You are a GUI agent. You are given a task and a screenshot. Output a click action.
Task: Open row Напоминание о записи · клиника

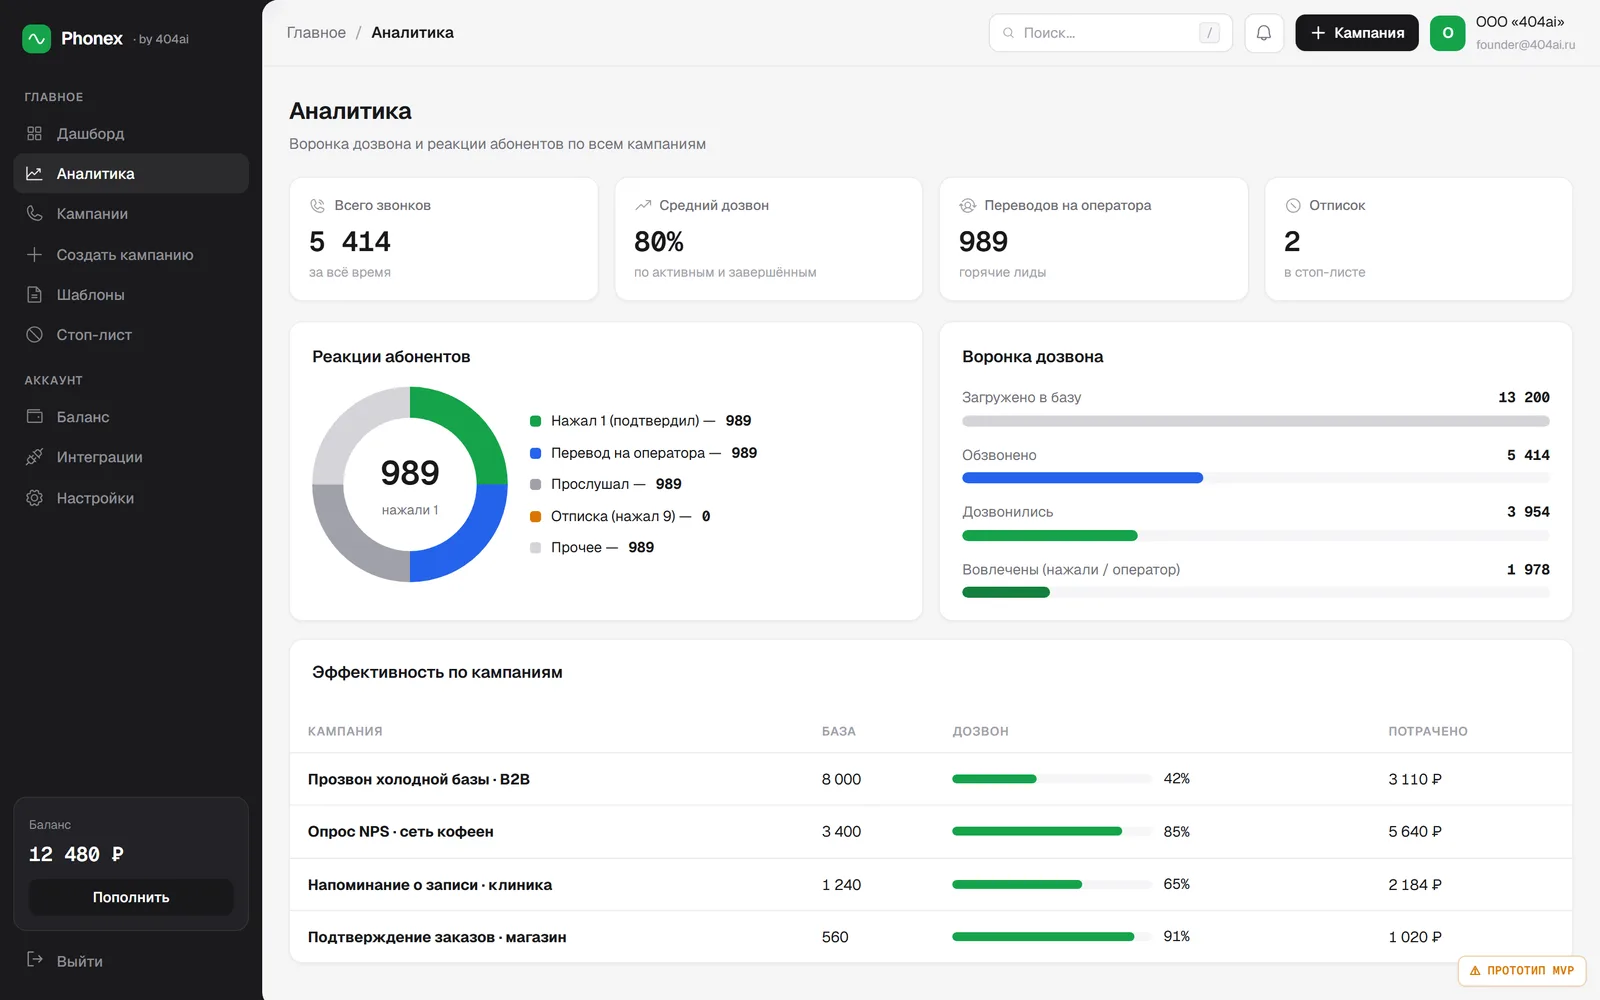click(x=930, y=884)
